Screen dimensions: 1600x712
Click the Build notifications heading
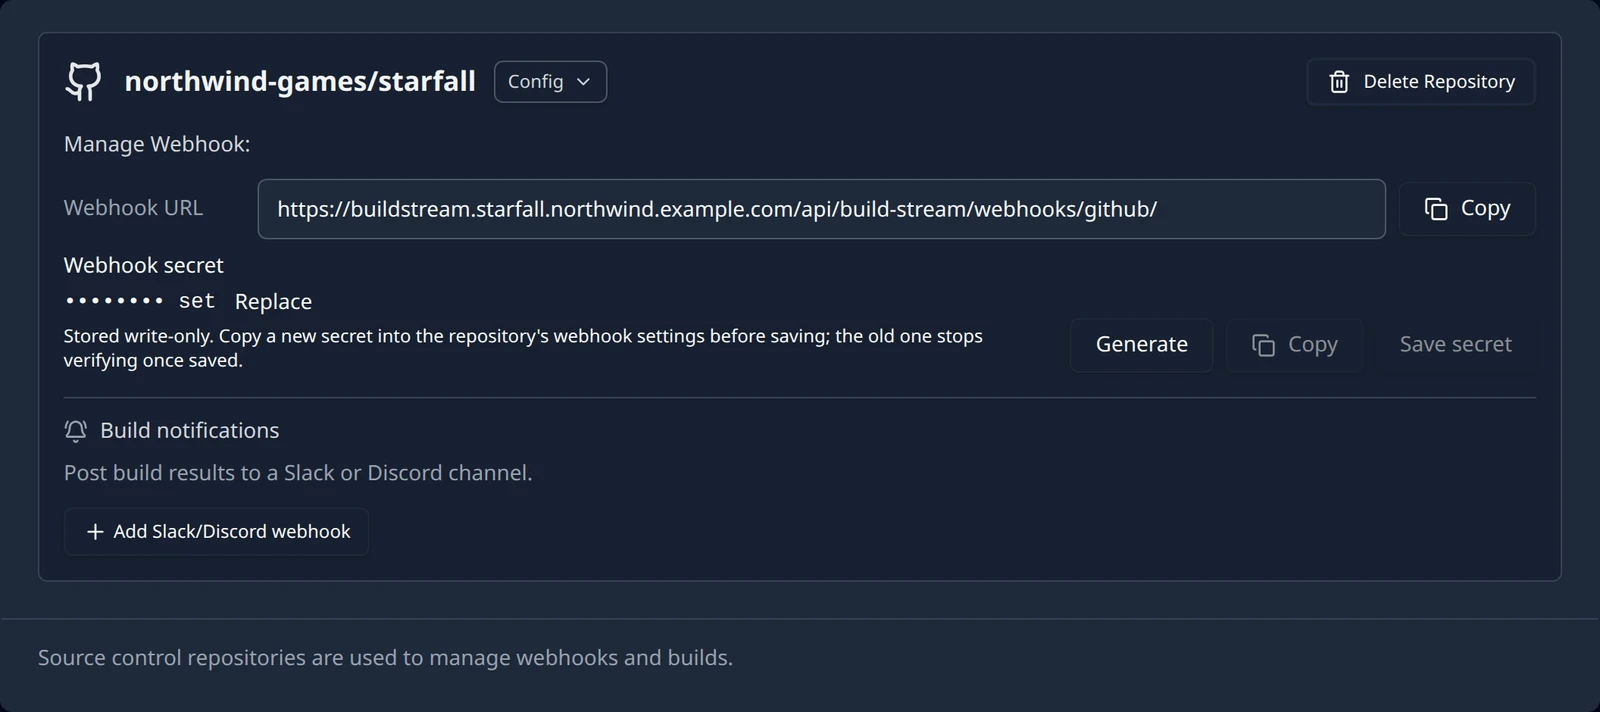[x=190, y=431]
